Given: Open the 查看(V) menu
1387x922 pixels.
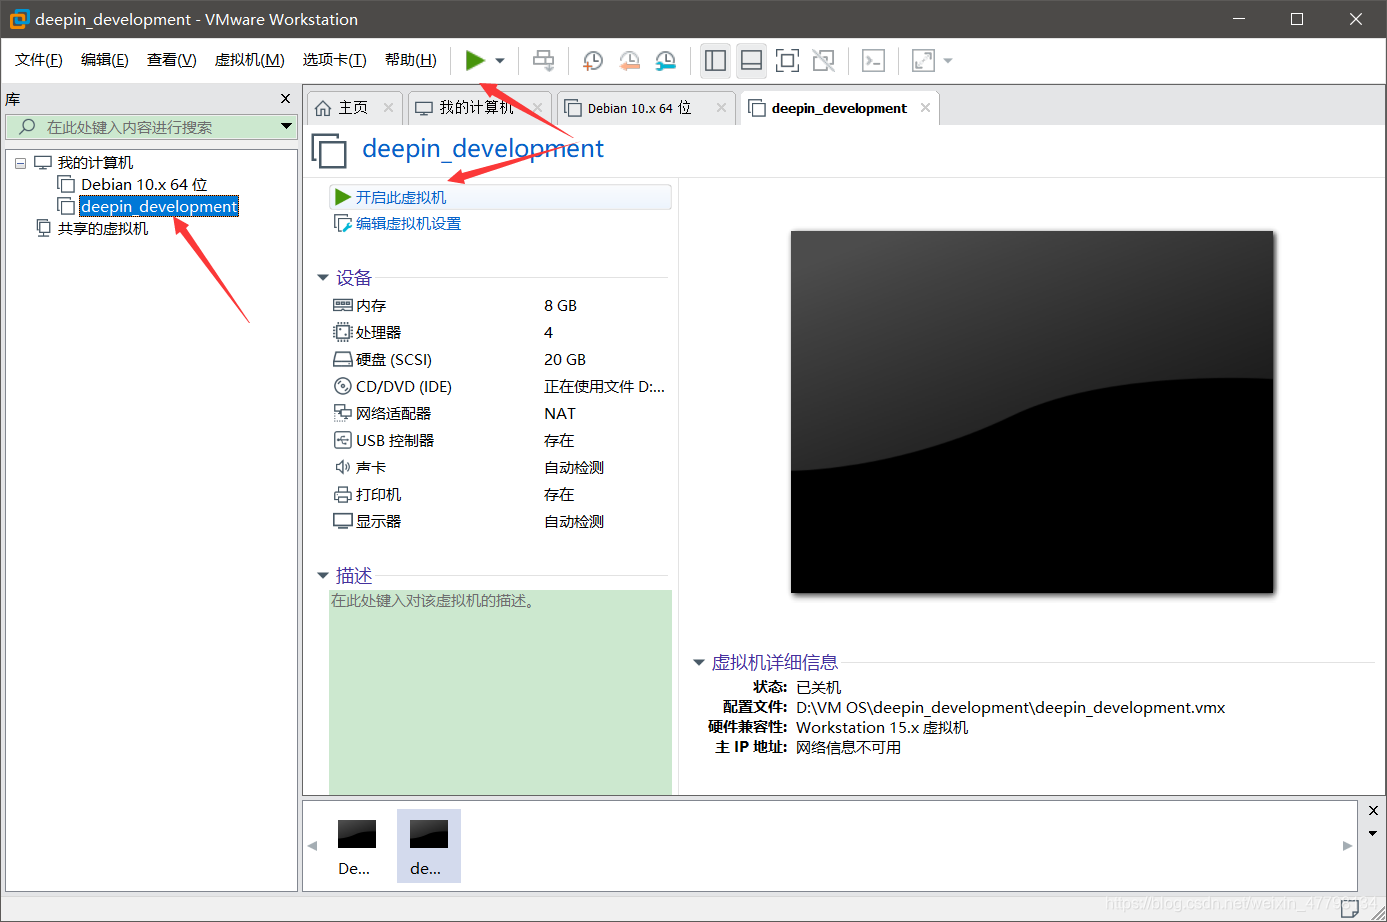Looking at the screenshot, I should (172, 60).
